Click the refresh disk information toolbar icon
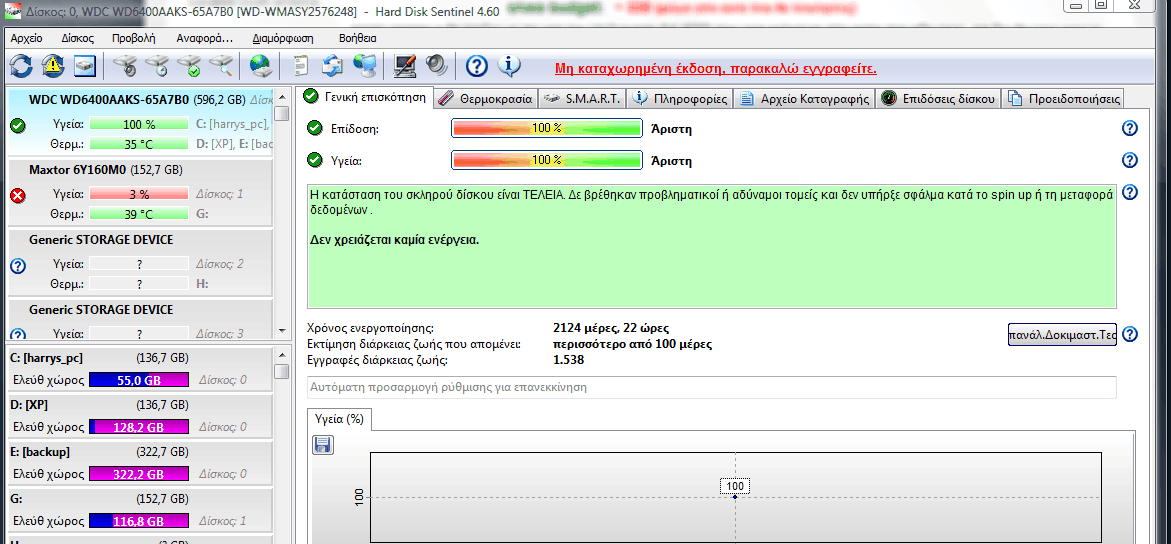 click(20, 67)
